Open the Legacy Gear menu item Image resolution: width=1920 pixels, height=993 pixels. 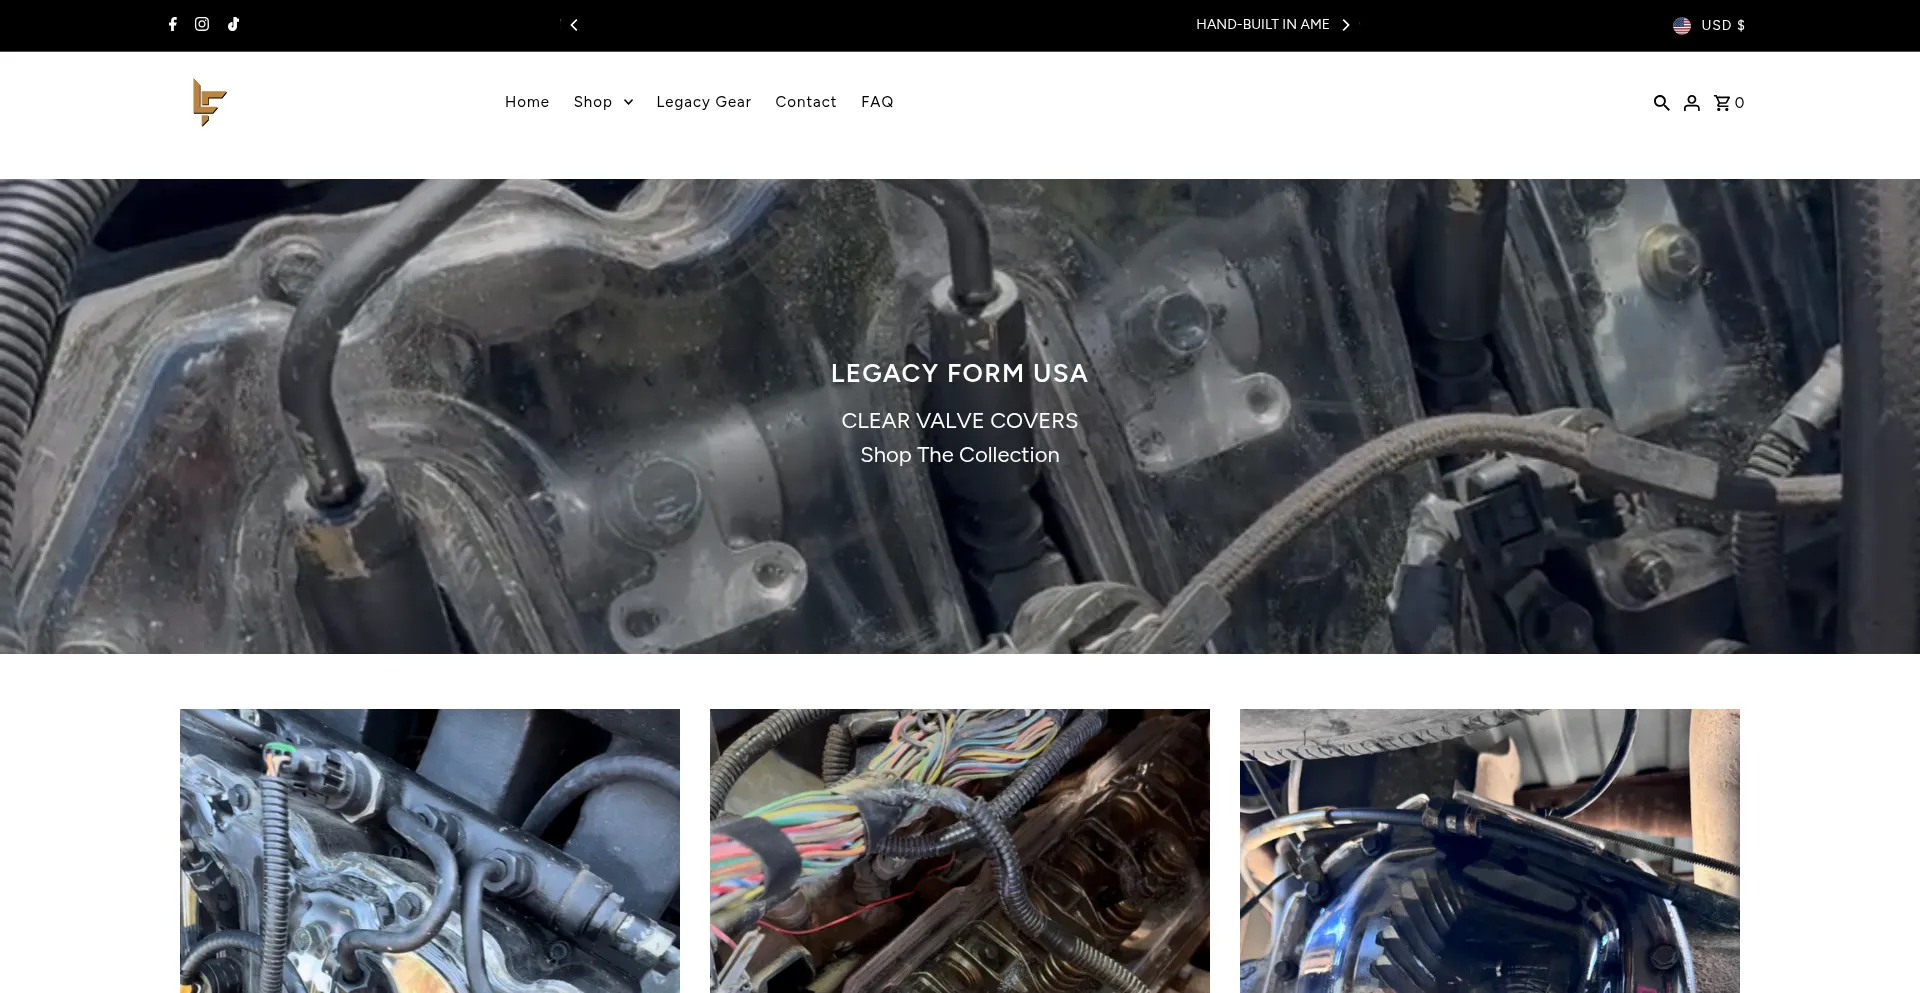tap(703, 102)
